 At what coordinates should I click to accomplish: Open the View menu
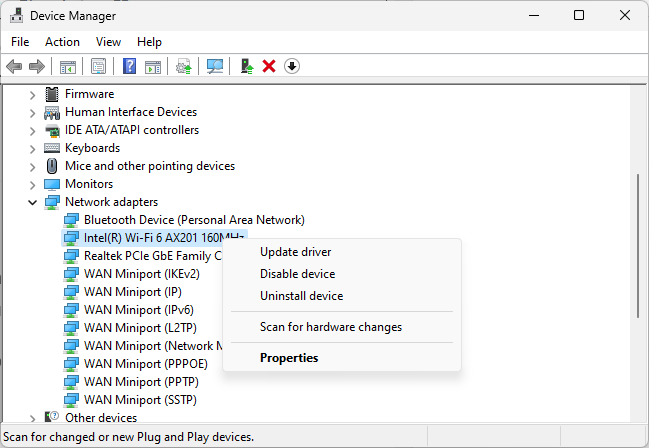(108, 42)
